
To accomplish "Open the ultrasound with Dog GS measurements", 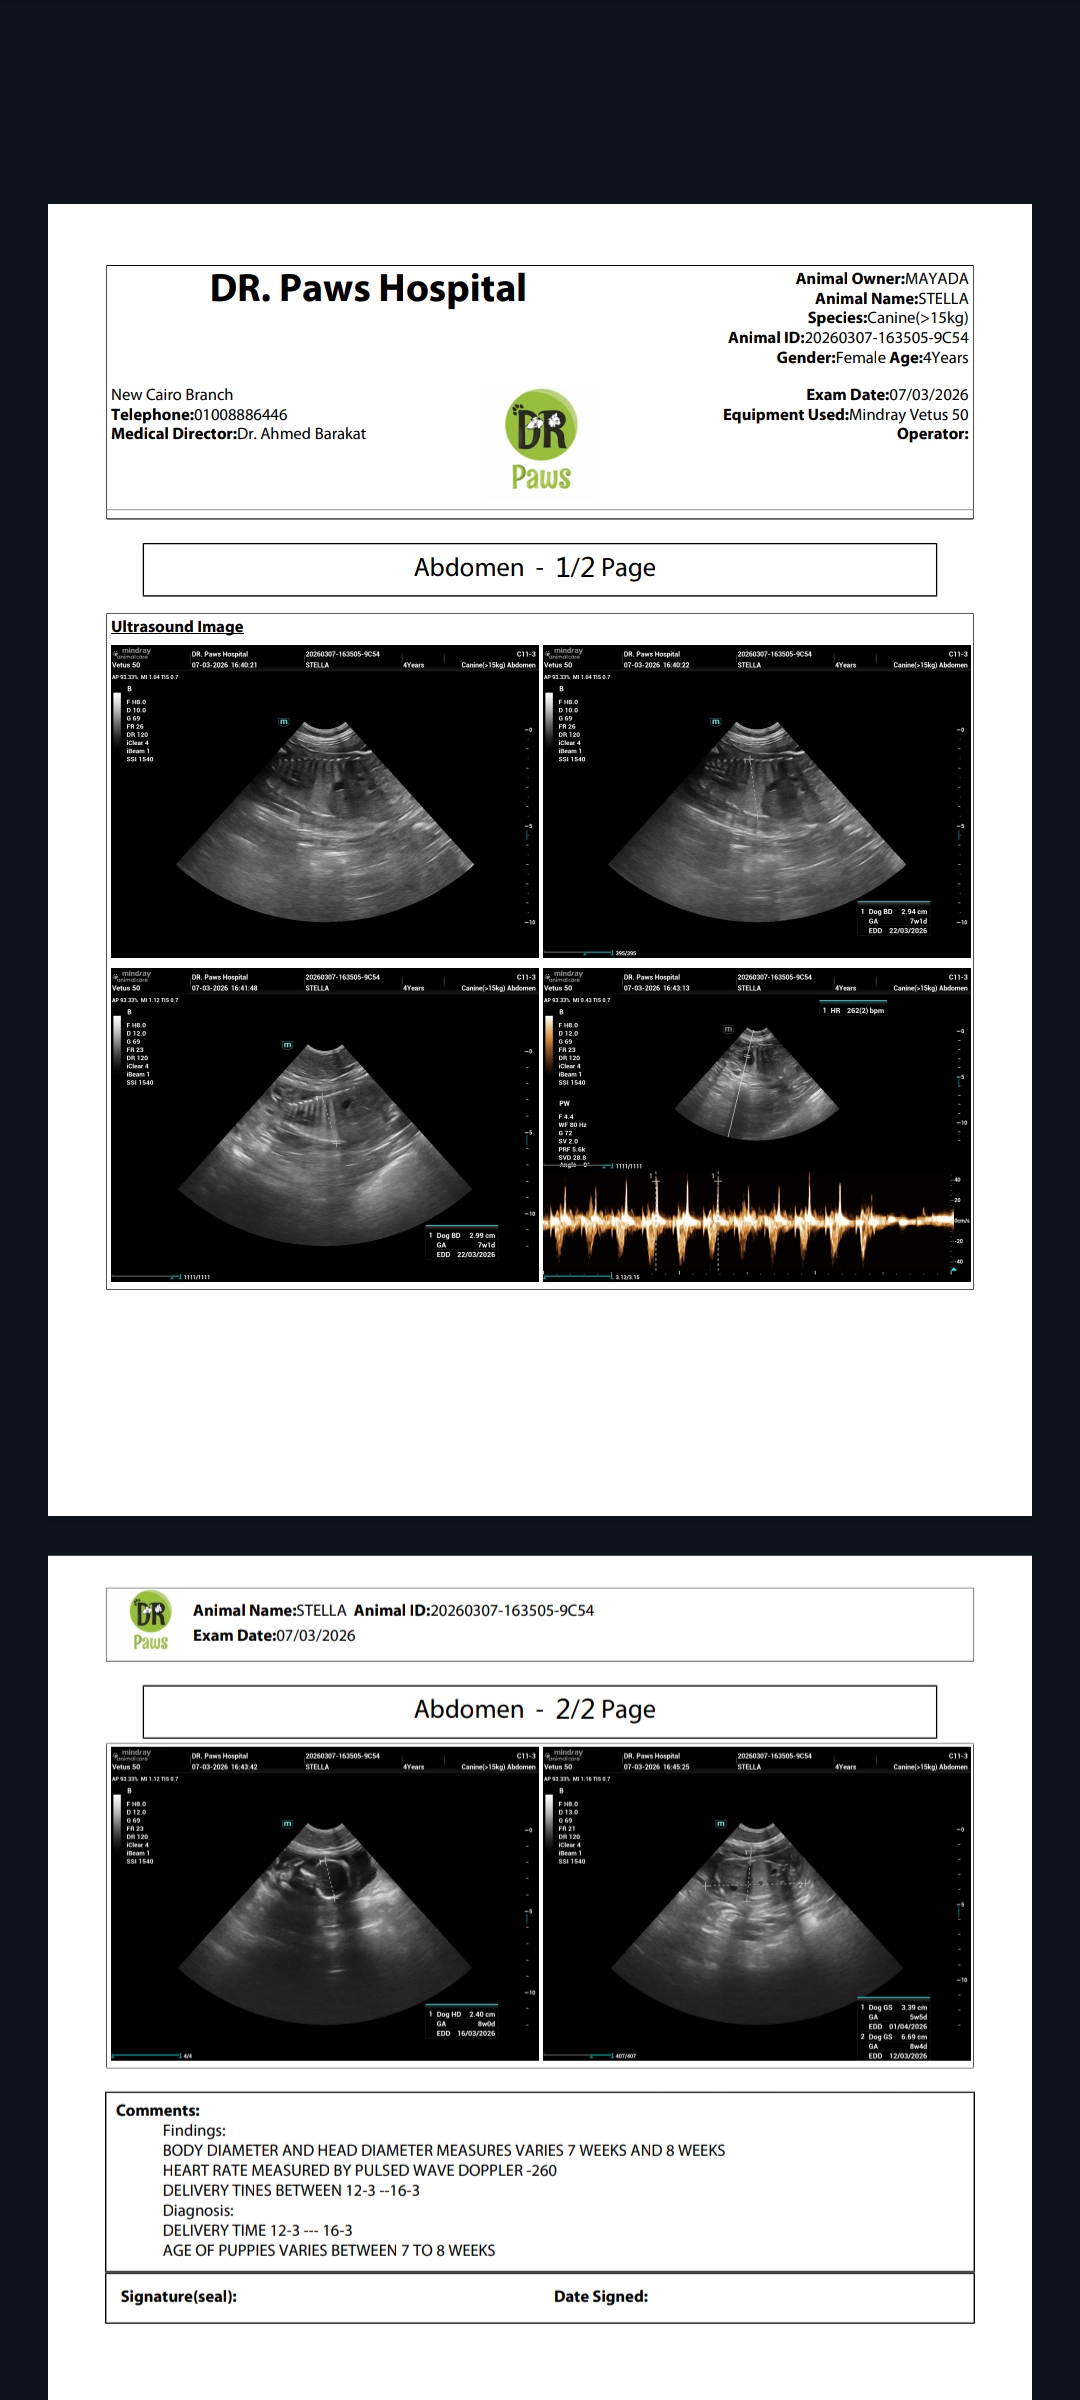I will [757, 1905].
